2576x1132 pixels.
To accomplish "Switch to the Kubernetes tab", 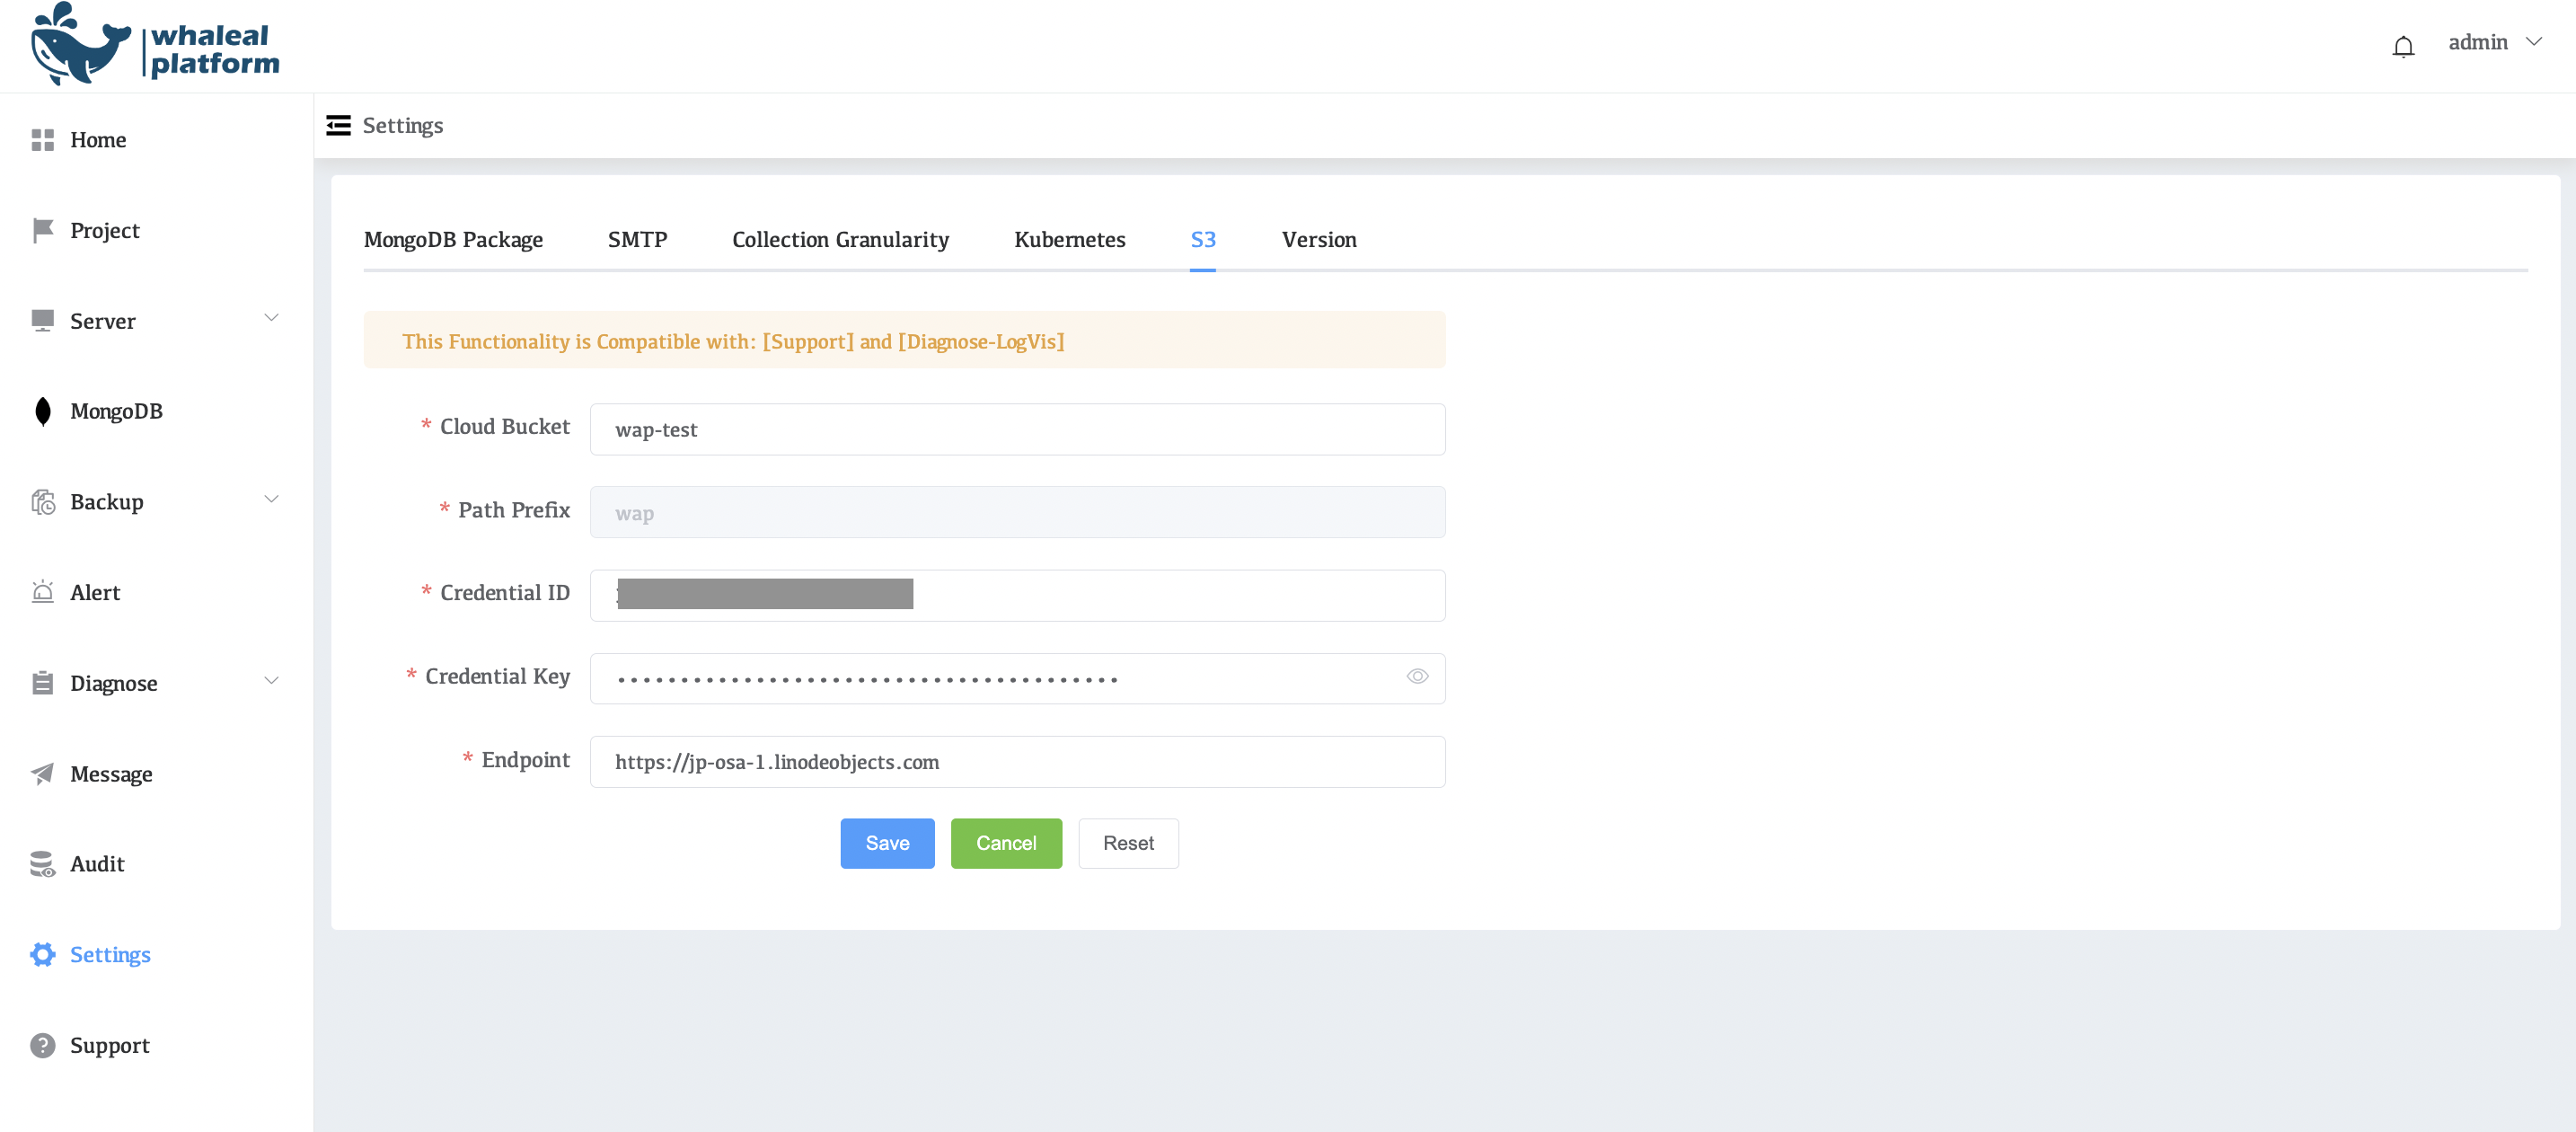I will point(1069,240).
